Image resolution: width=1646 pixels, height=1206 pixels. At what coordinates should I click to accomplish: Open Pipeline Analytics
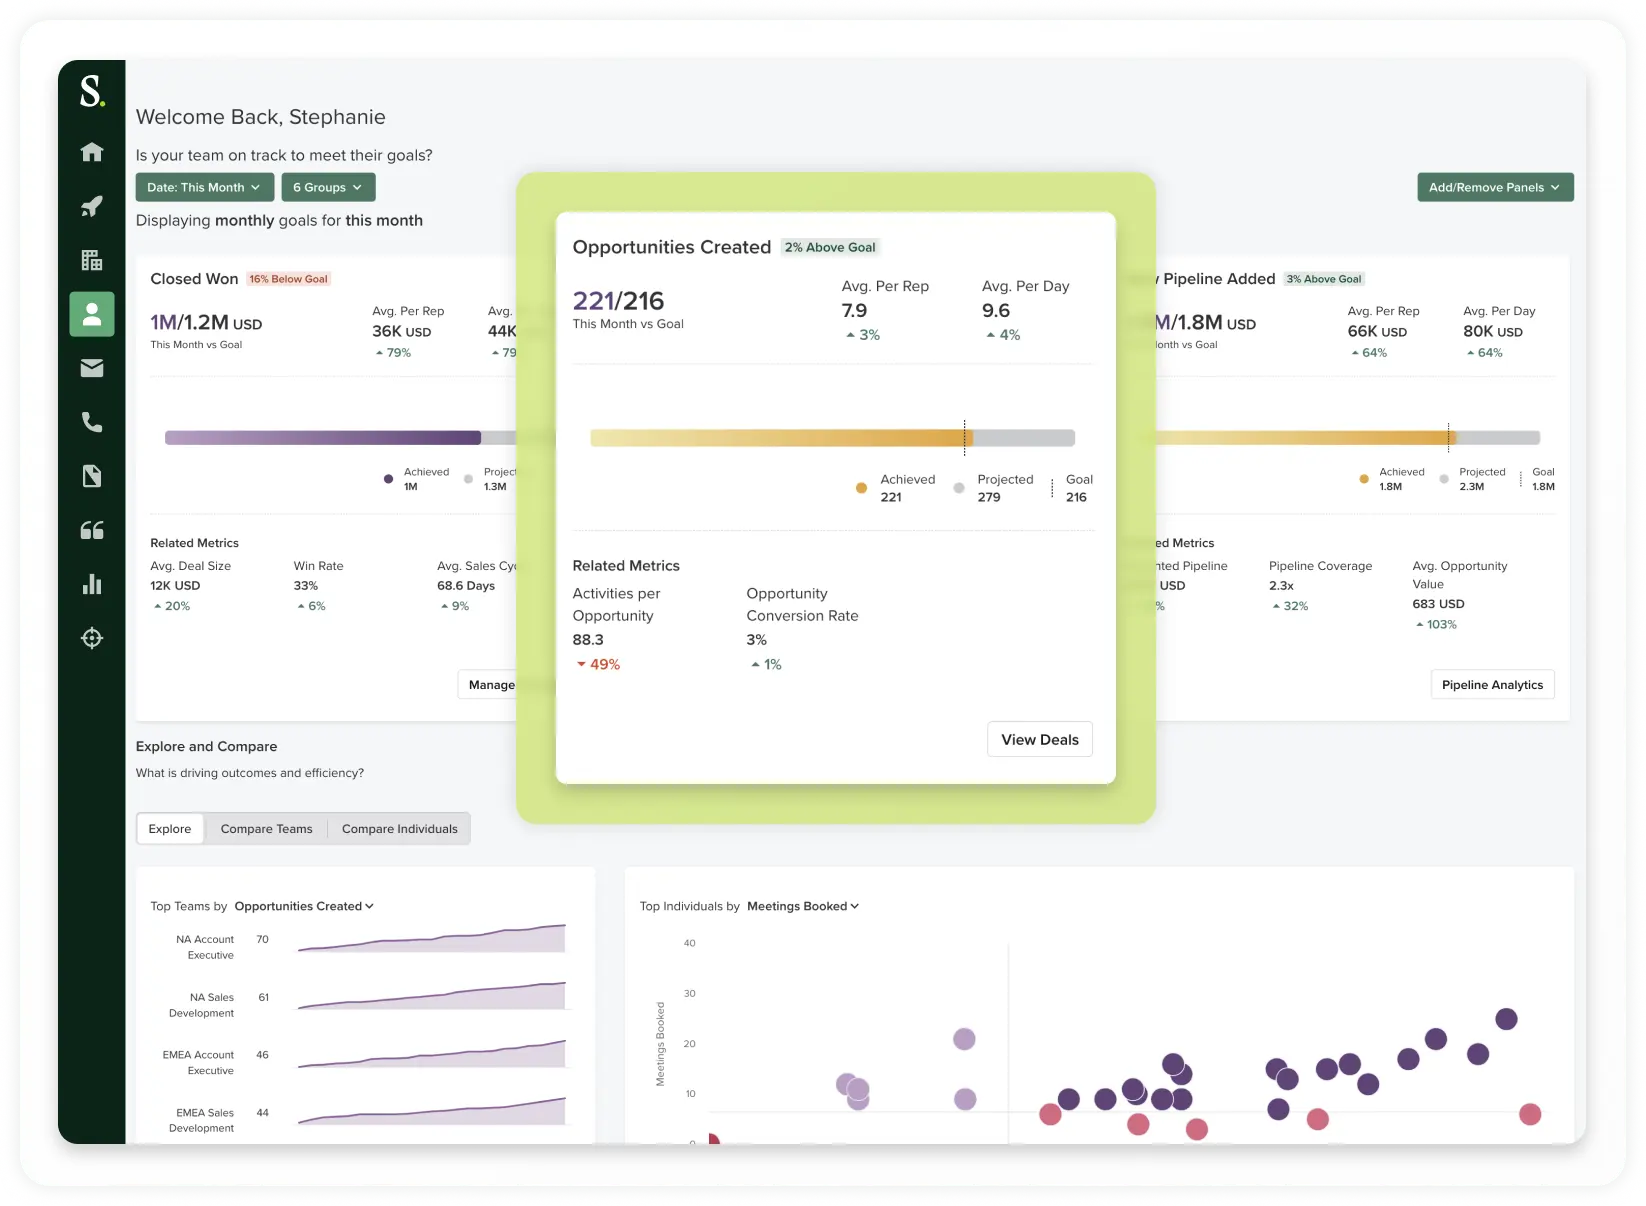[1492, 684]
